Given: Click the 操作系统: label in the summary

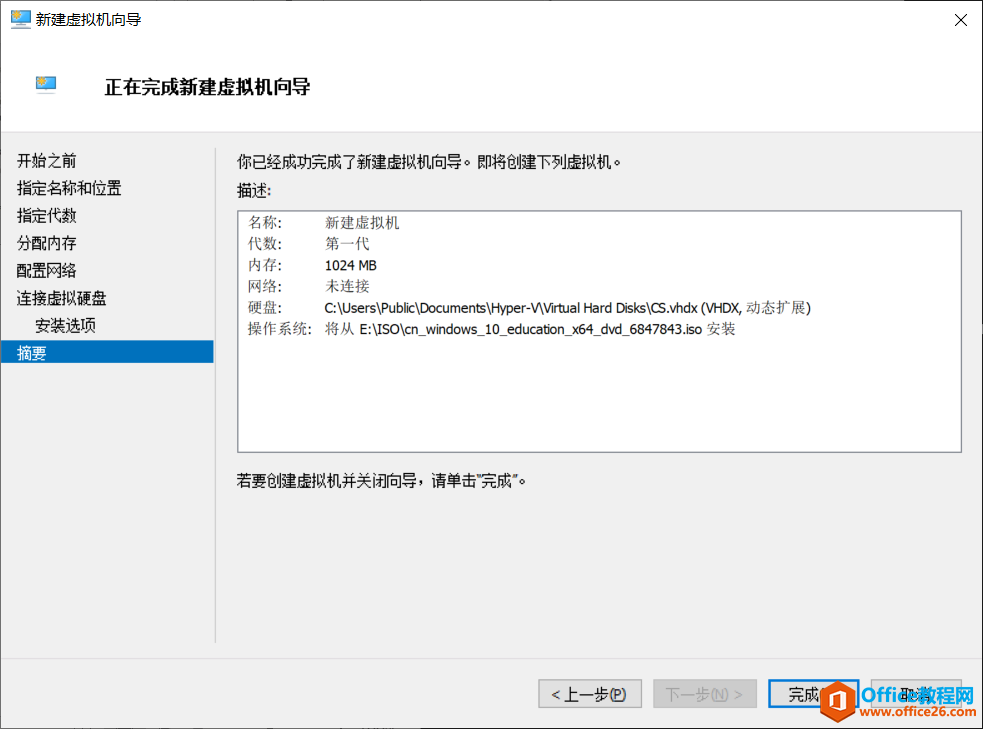Looking at the screenshot, I should point(280,329).
